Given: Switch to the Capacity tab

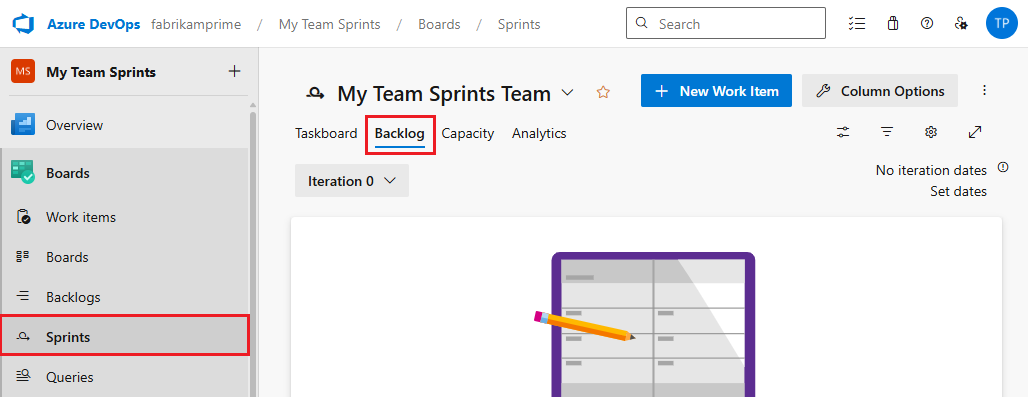Looking at the screenshot, I should pyautogui.click(x=467, y=134).
